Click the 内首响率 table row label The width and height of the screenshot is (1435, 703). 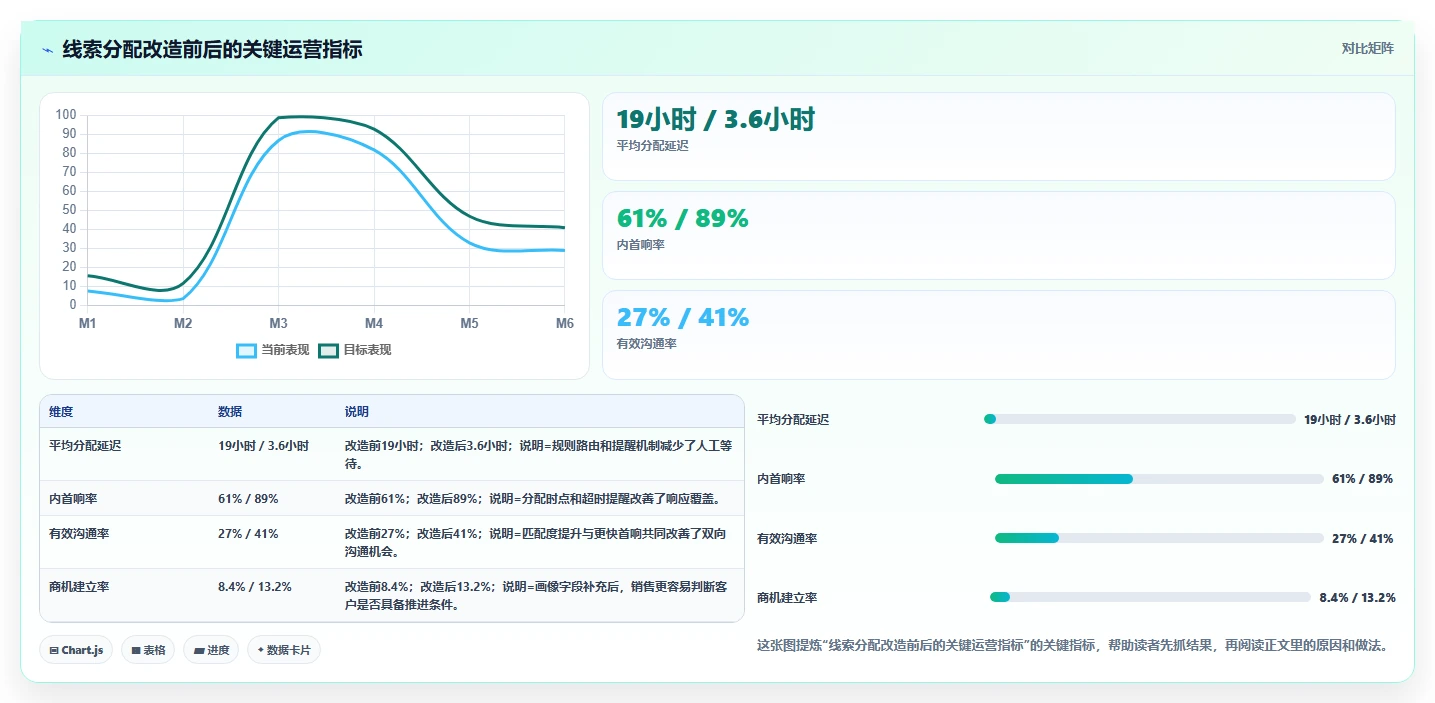click(73, 498)
